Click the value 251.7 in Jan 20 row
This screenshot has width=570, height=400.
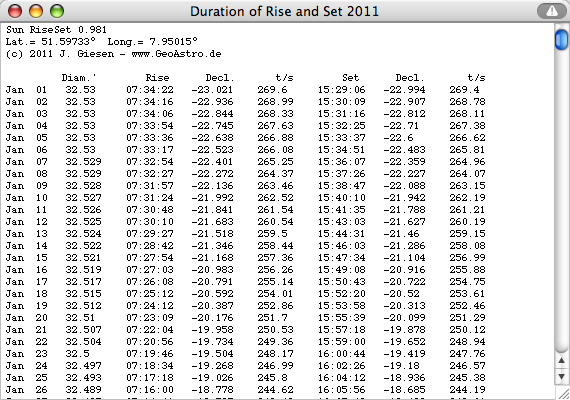point(272,318)
